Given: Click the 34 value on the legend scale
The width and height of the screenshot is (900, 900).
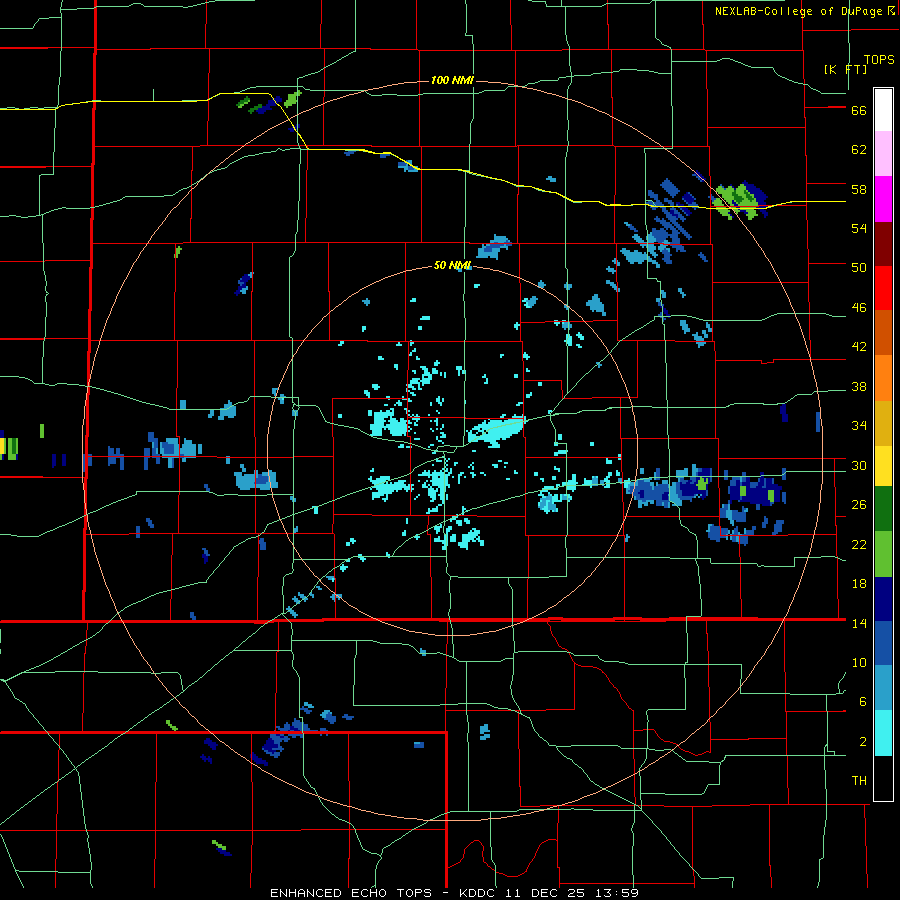Looking at the screenshot, I should [859, 426].
